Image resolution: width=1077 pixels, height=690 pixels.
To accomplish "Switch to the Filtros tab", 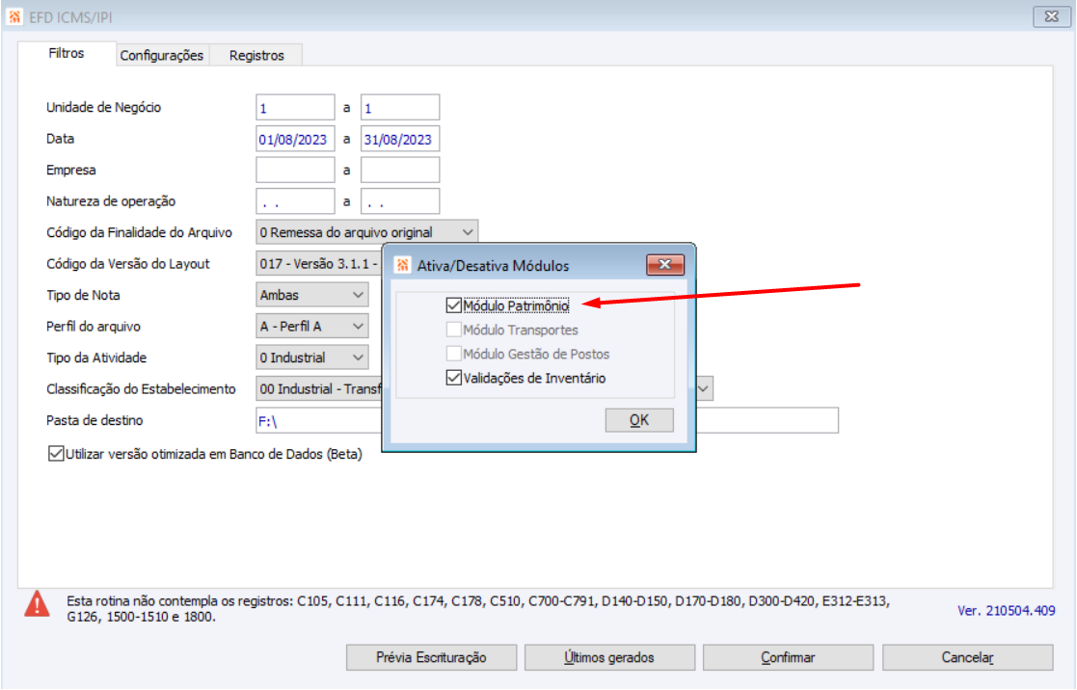I will click(67, 54).
